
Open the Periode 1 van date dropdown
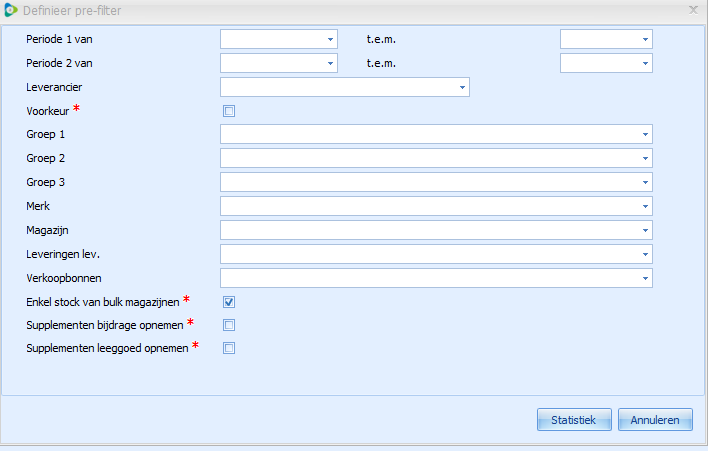330,39
